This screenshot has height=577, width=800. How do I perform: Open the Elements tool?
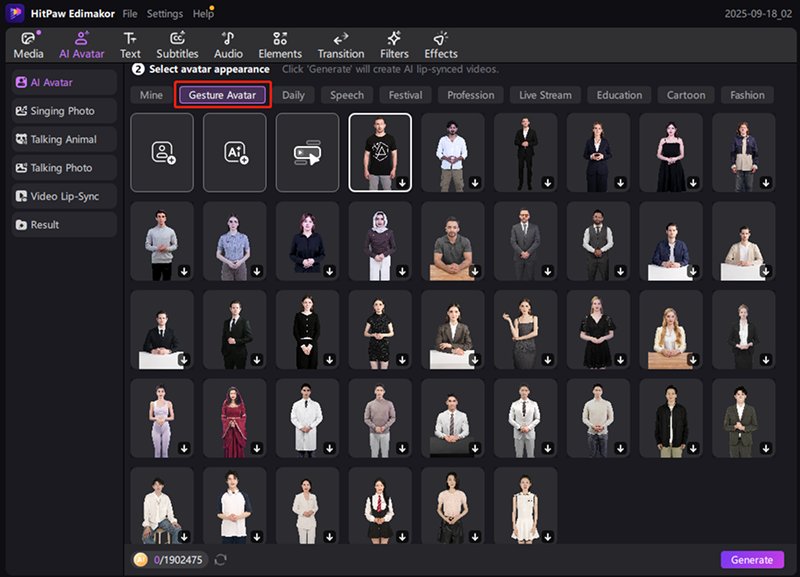tap(280, 45)
